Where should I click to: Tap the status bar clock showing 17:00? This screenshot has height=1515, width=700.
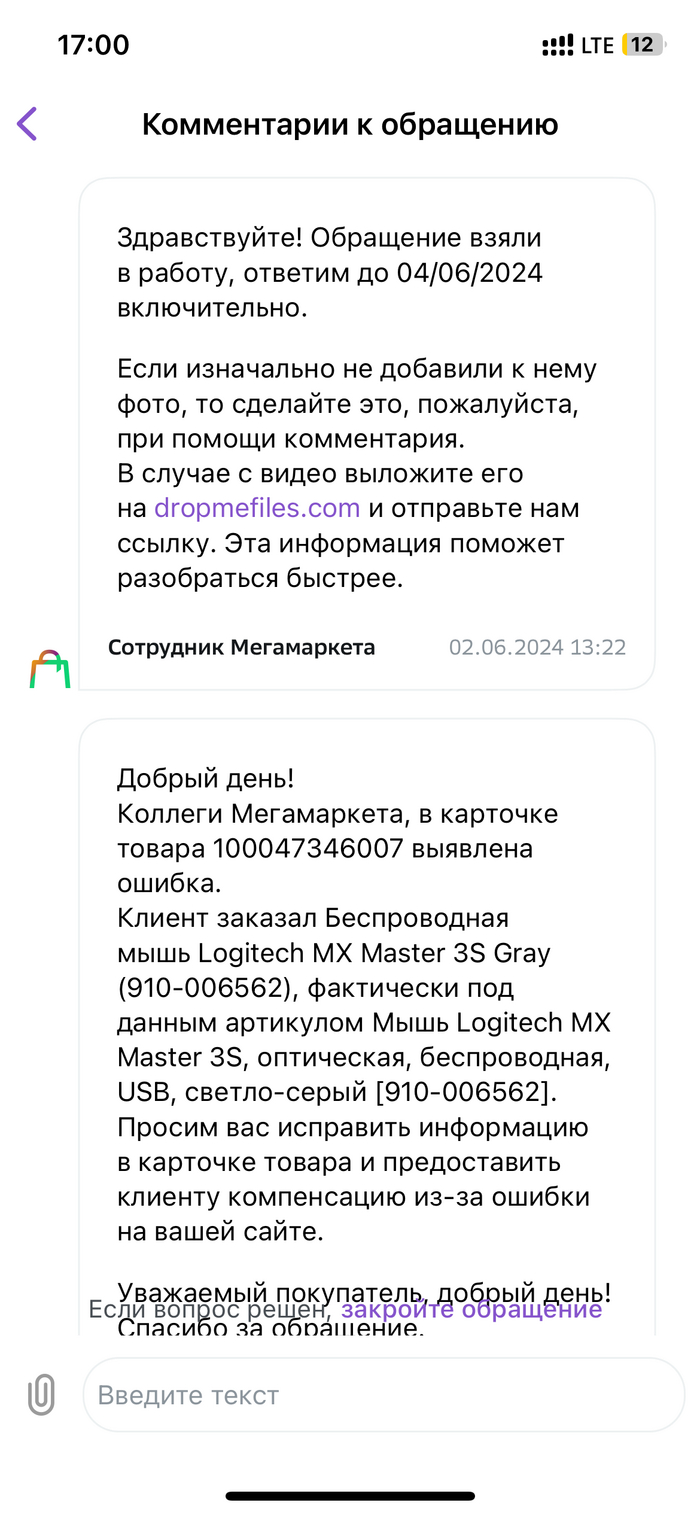93,45
